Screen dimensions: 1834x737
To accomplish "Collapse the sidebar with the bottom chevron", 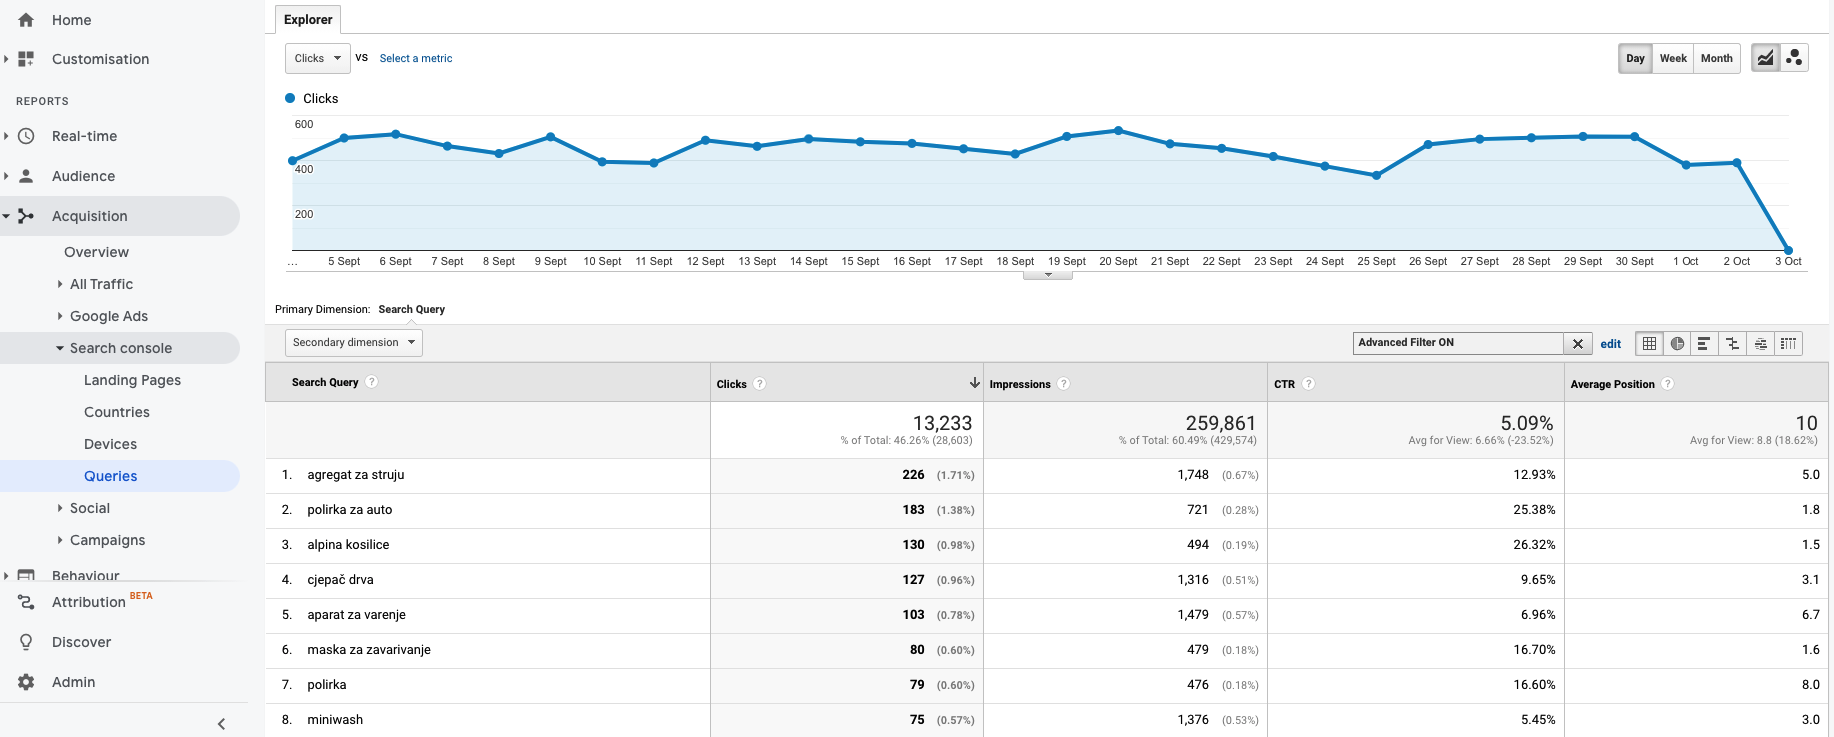I will click(x=222, y=724).
